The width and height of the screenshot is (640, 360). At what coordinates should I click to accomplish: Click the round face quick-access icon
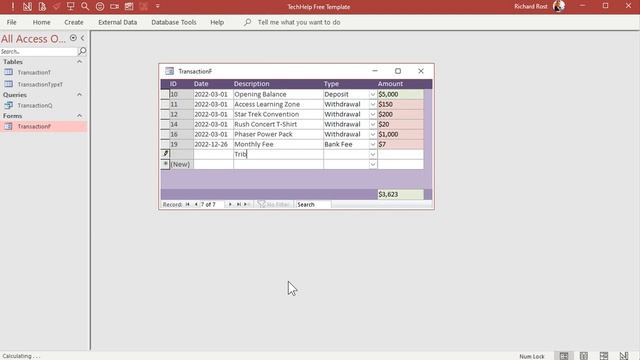tap(100, 6)
